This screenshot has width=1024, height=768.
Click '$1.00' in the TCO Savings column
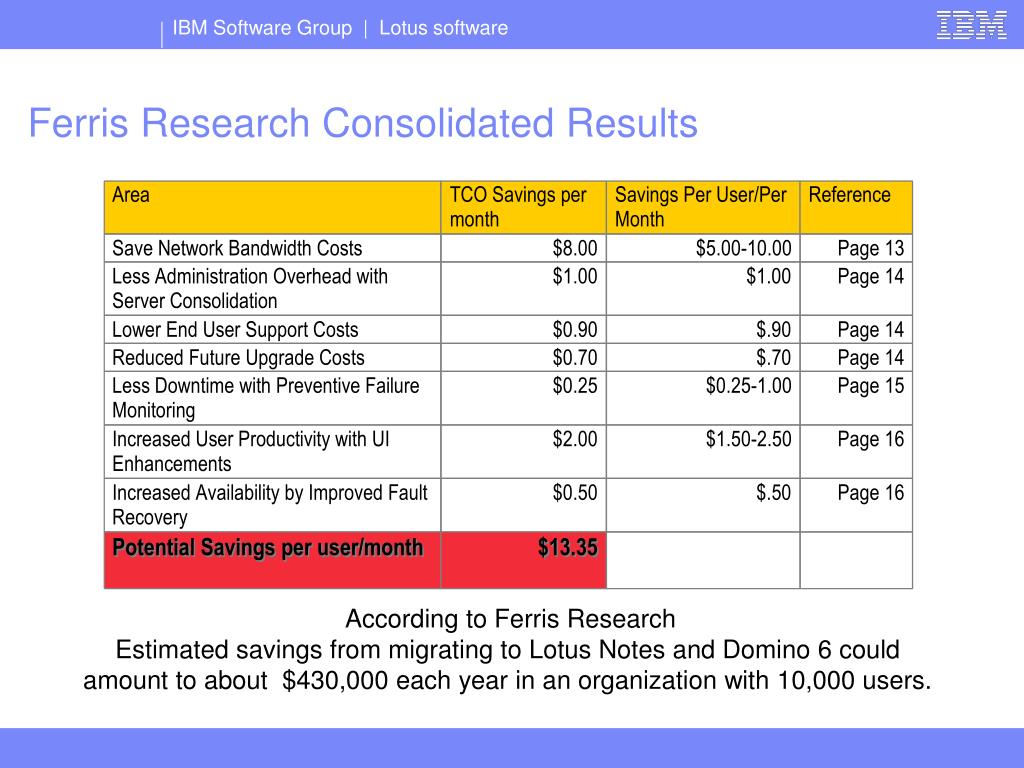524,289
